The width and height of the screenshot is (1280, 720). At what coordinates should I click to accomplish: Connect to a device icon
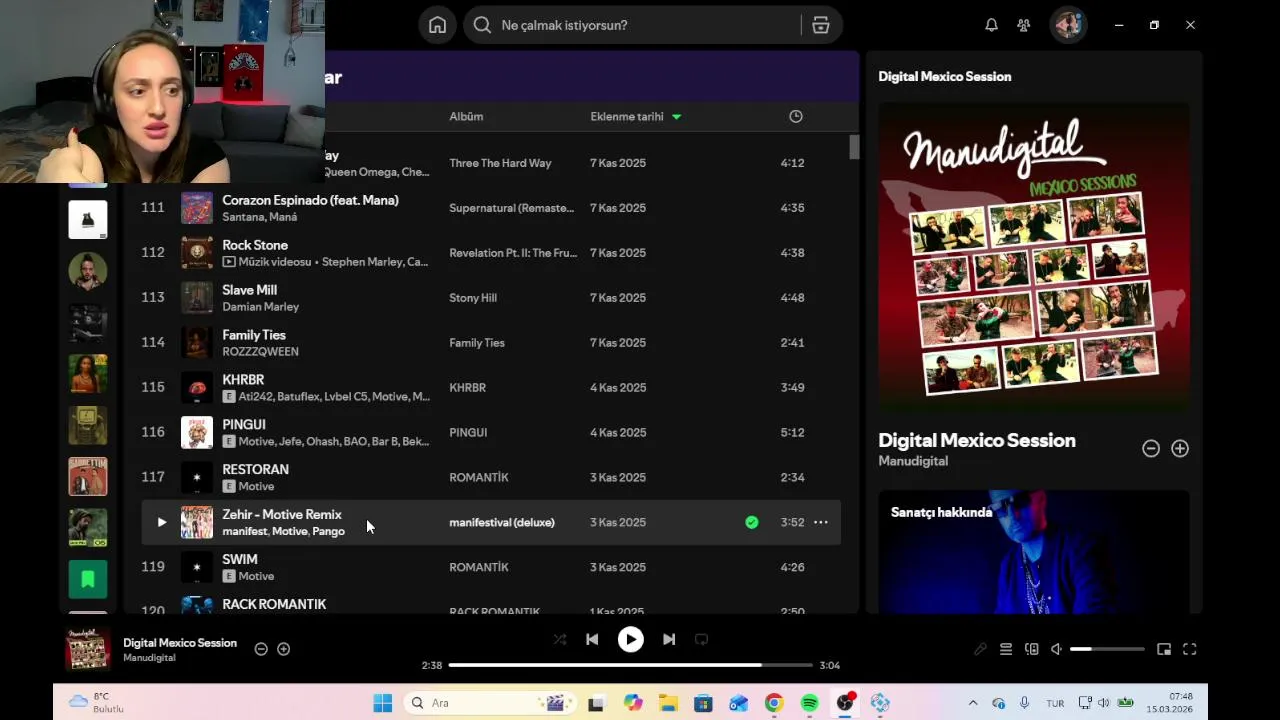[1032, 649]
